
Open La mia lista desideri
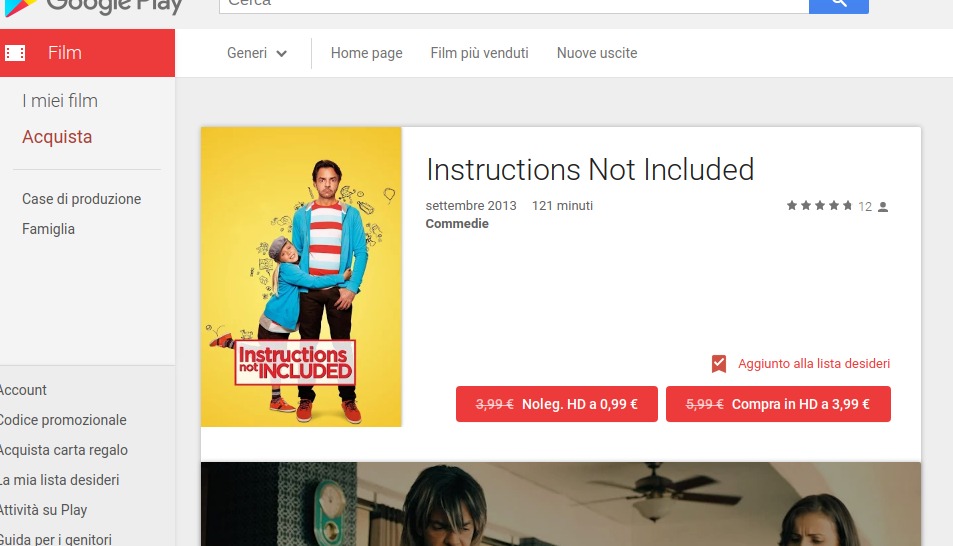pyautogui.click(x=60, y=480)
